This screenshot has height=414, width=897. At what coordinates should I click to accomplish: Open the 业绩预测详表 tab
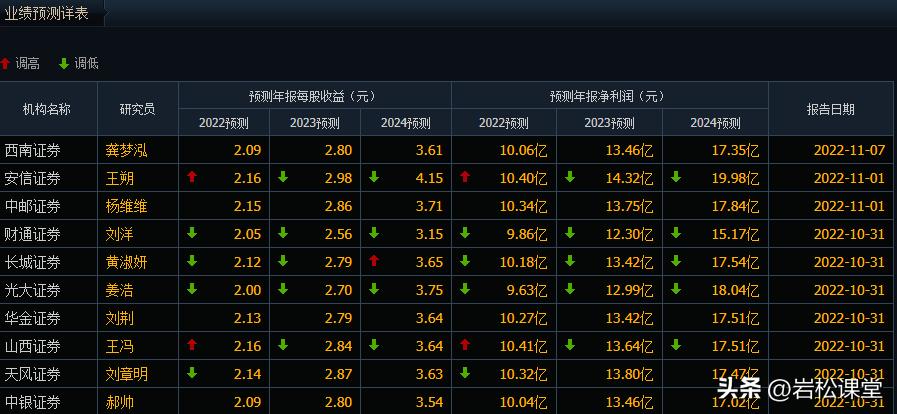(x=46, y=14)
